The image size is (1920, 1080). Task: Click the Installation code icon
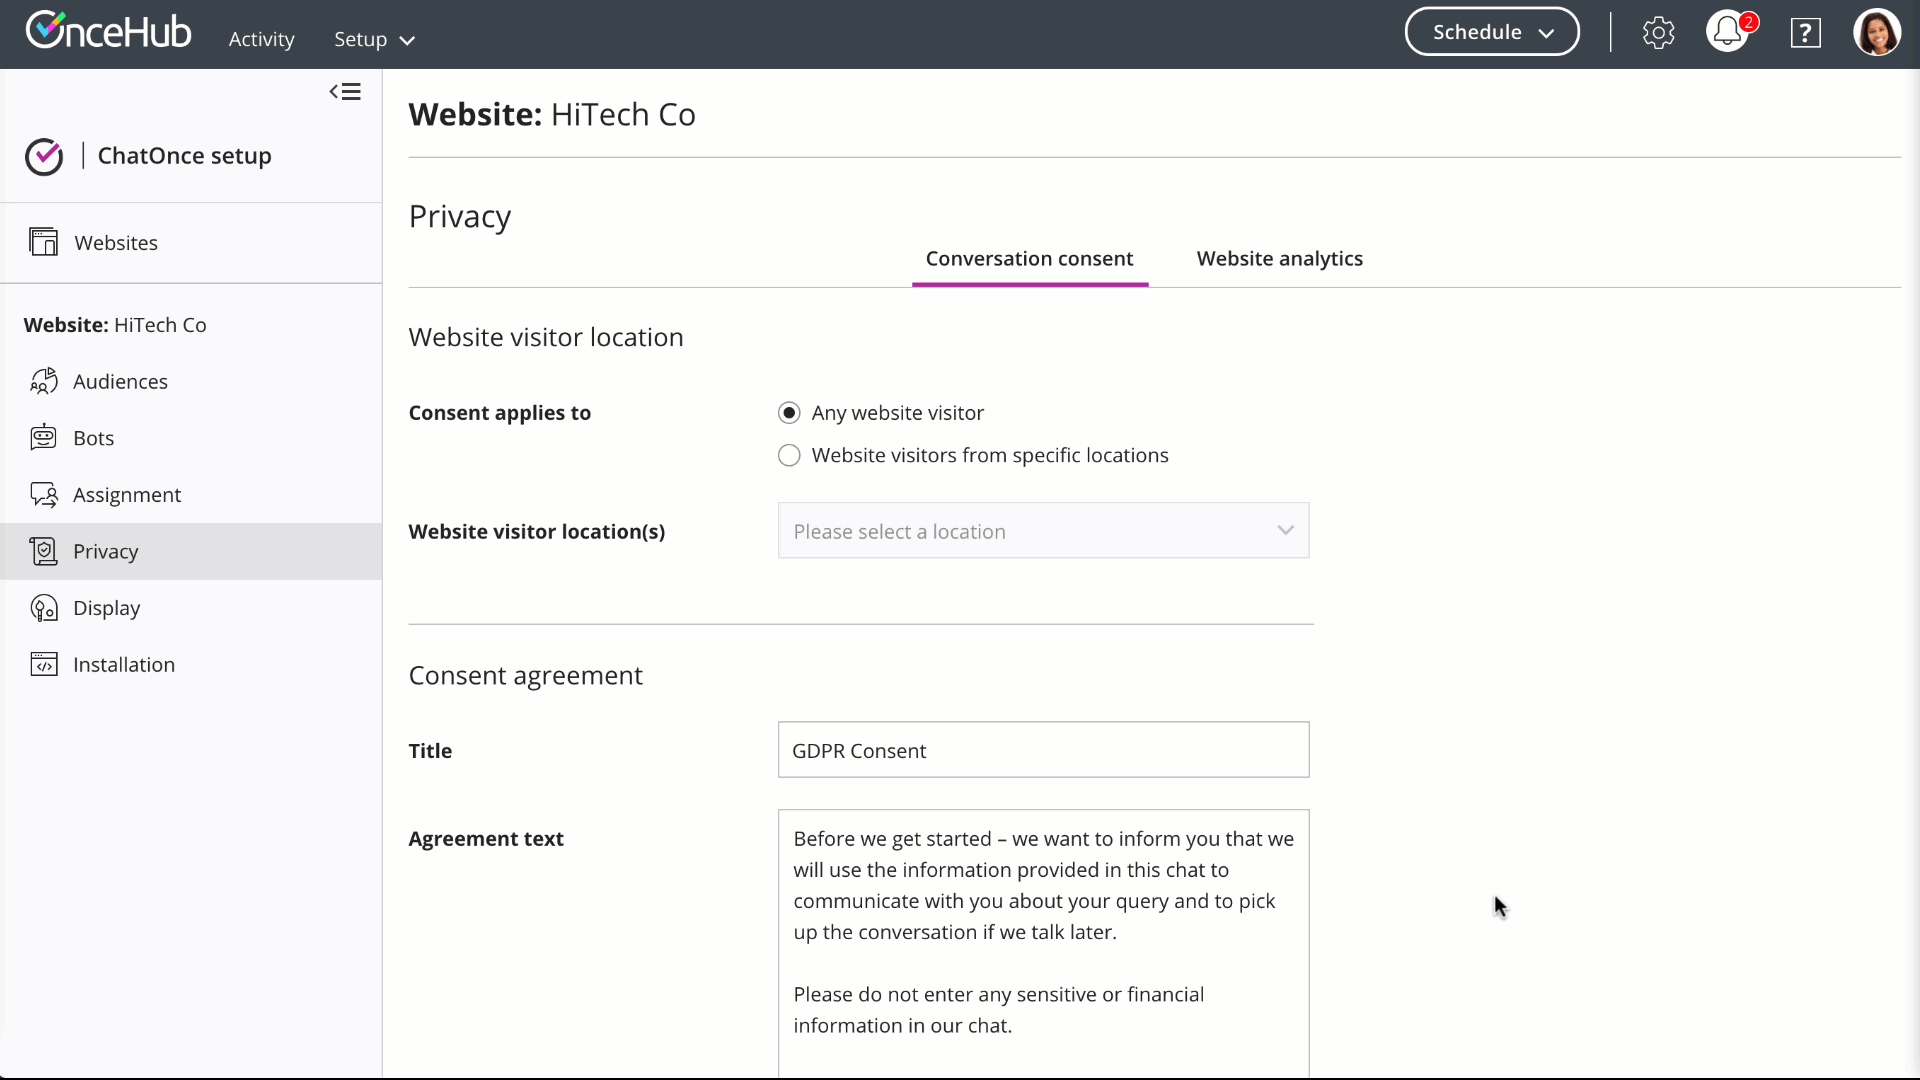[44, 665]
